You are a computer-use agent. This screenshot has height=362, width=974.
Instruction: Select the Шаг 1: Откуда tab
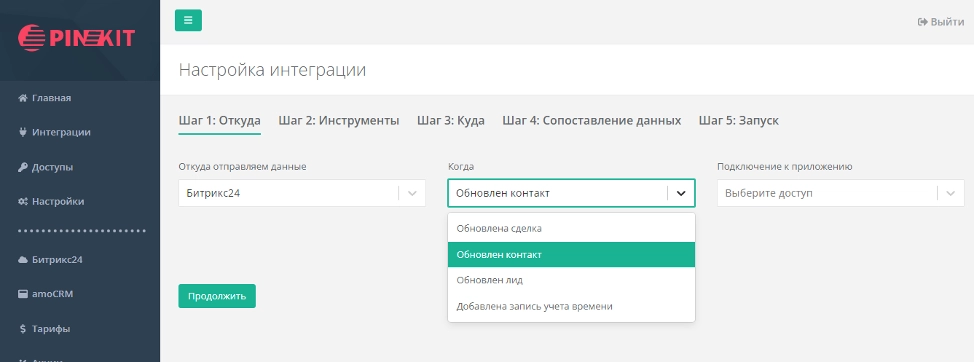(x=219, y=121)
